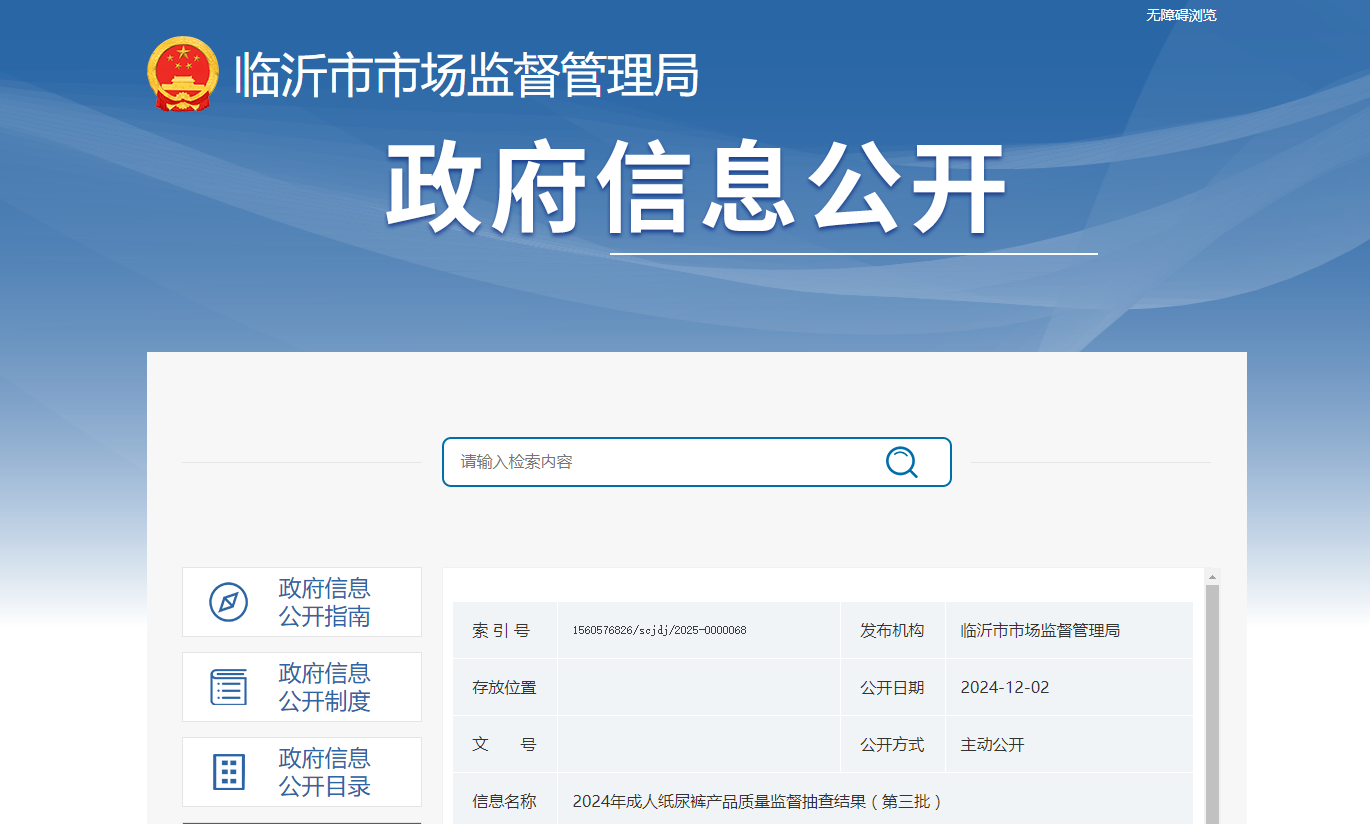
Task: Click the 公开日期 label cell
Action: pyautogui.click(x=893, y=687)
